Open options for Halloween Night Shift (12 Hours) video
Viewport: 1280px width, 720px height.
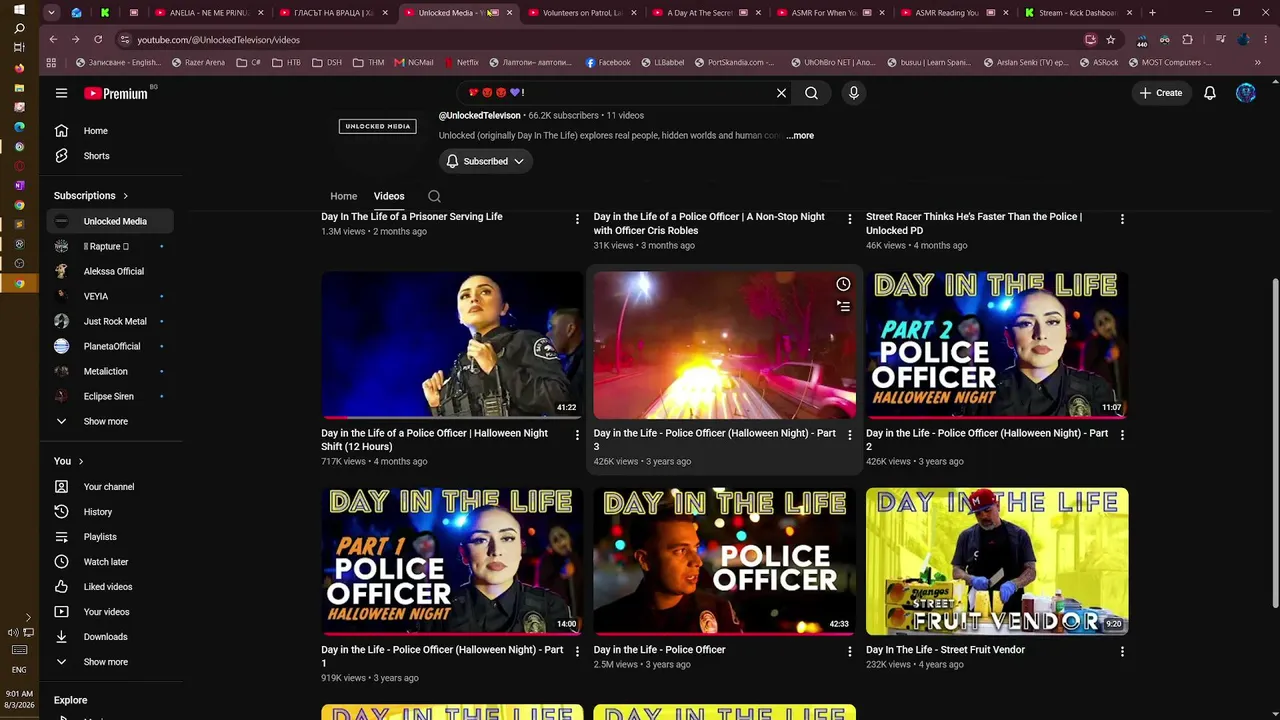(577, 435)
